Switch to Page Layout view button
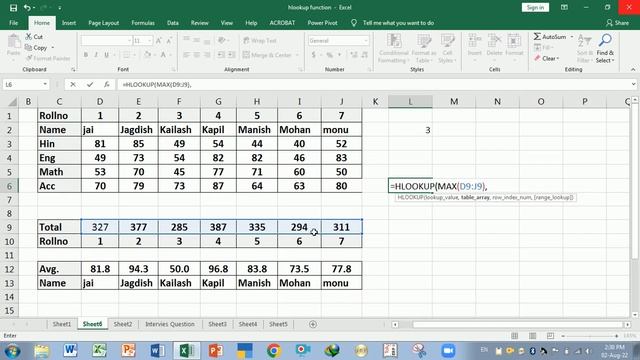The image size is (640, 360). coord(532,336)
